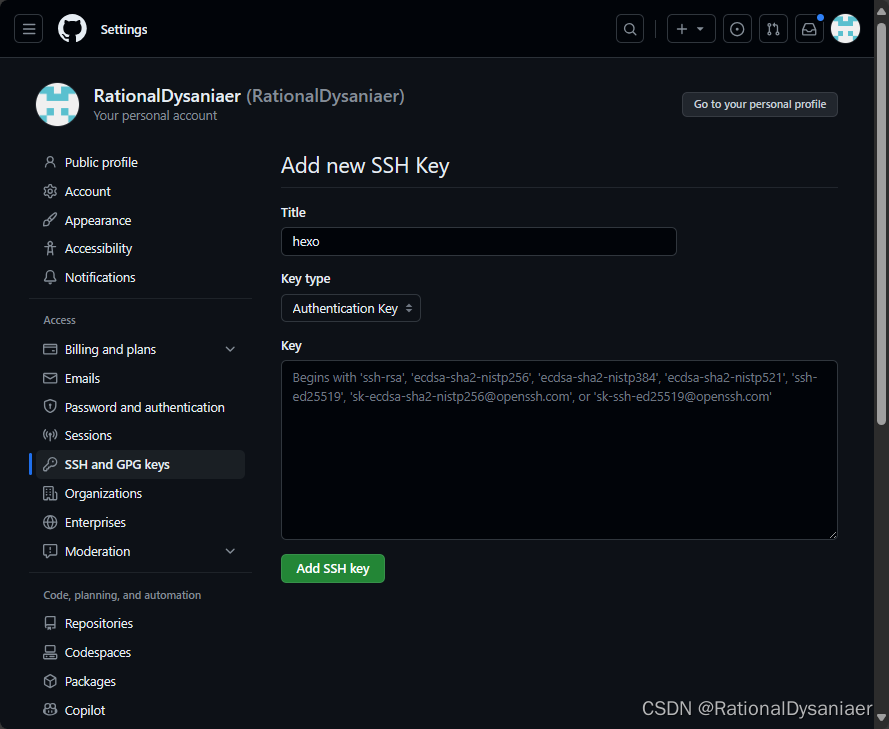Focus the Key textarea
Image resolution: width=889 pixels, height=729 pixels.
pyautogui.click(x=559, y=450)
